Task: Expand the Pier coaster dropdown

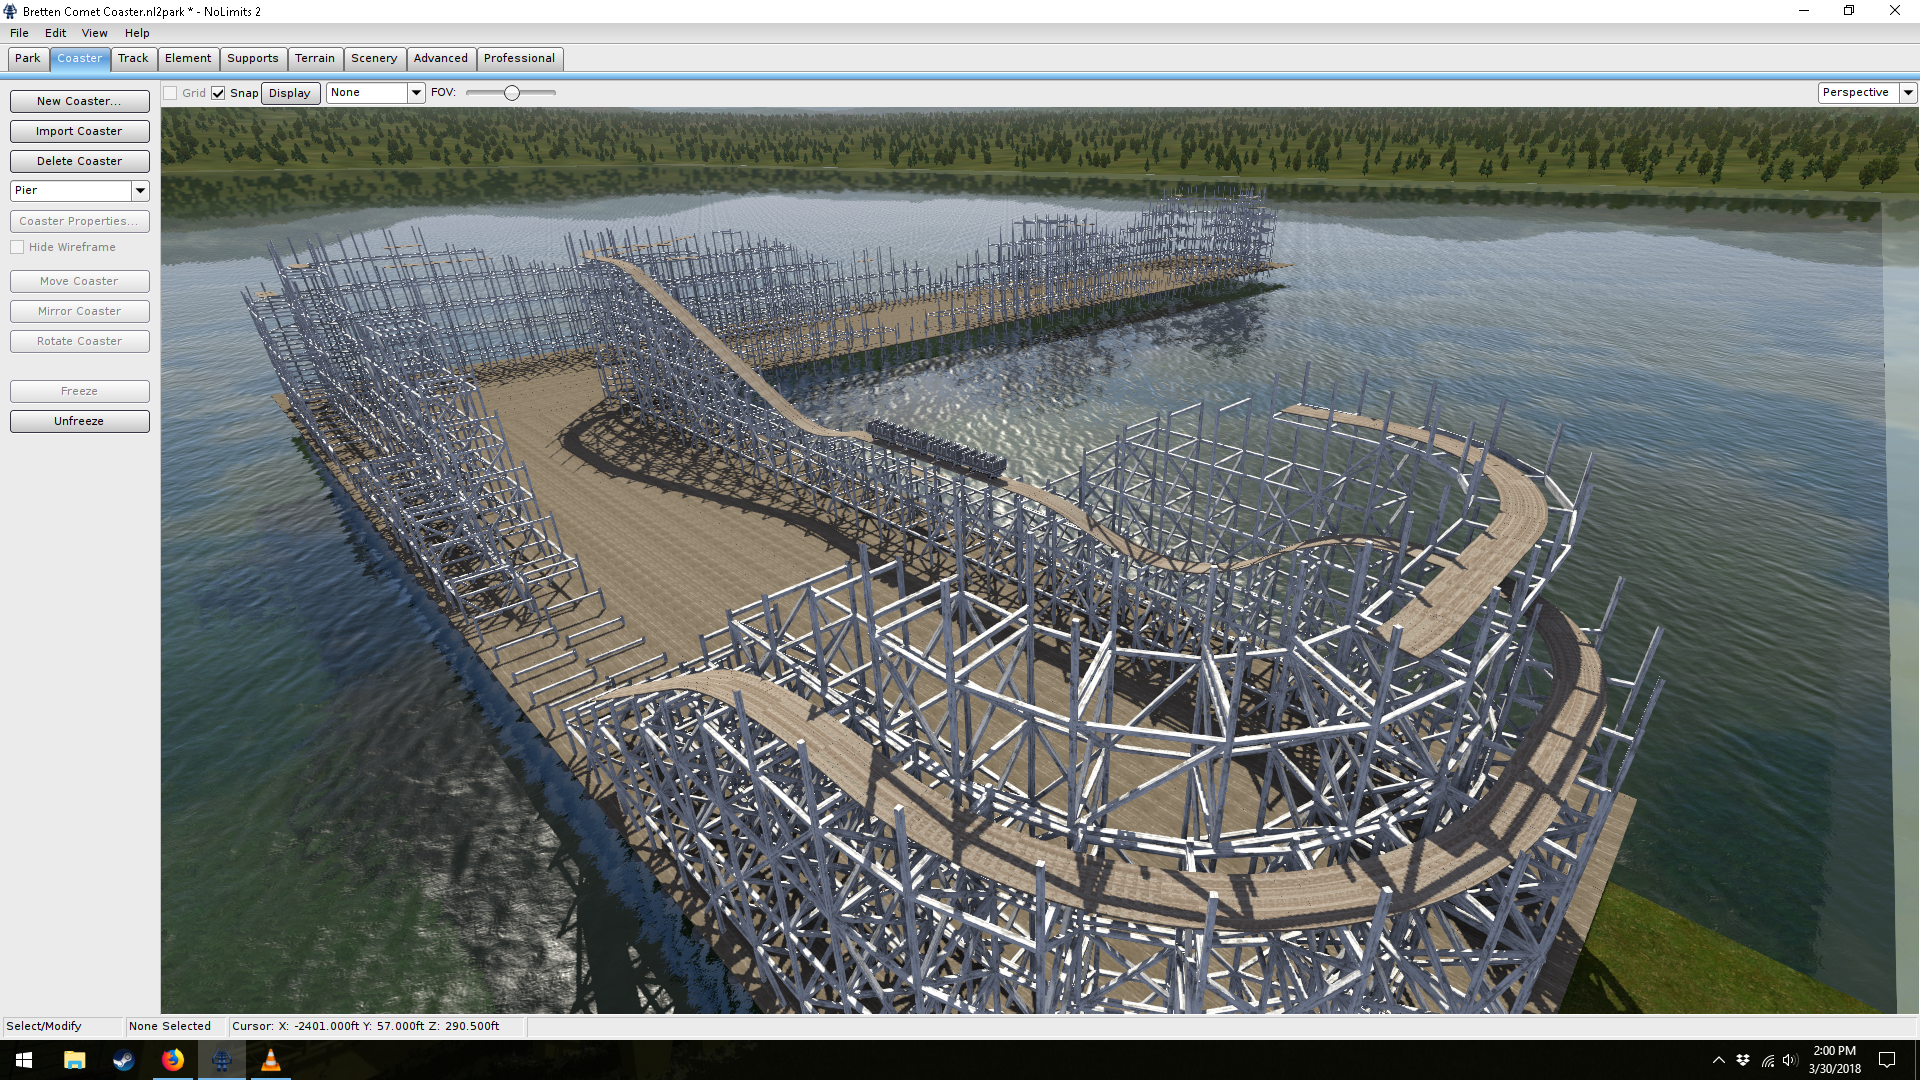Action: [x=140, y=190]
